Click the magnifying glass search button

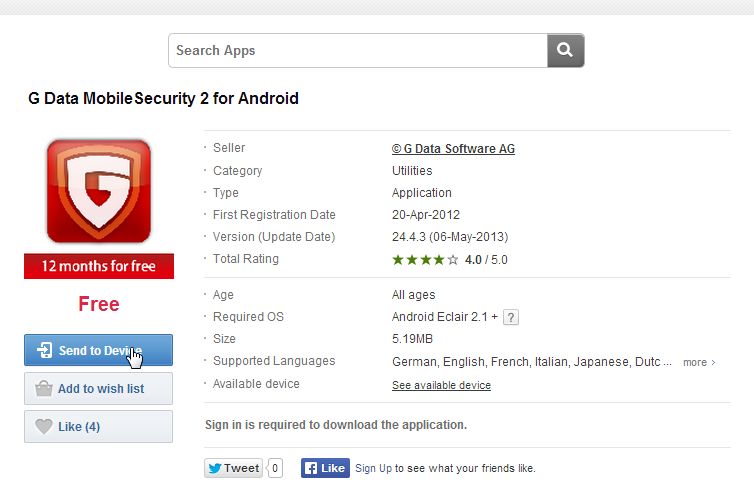pos(565,50)
